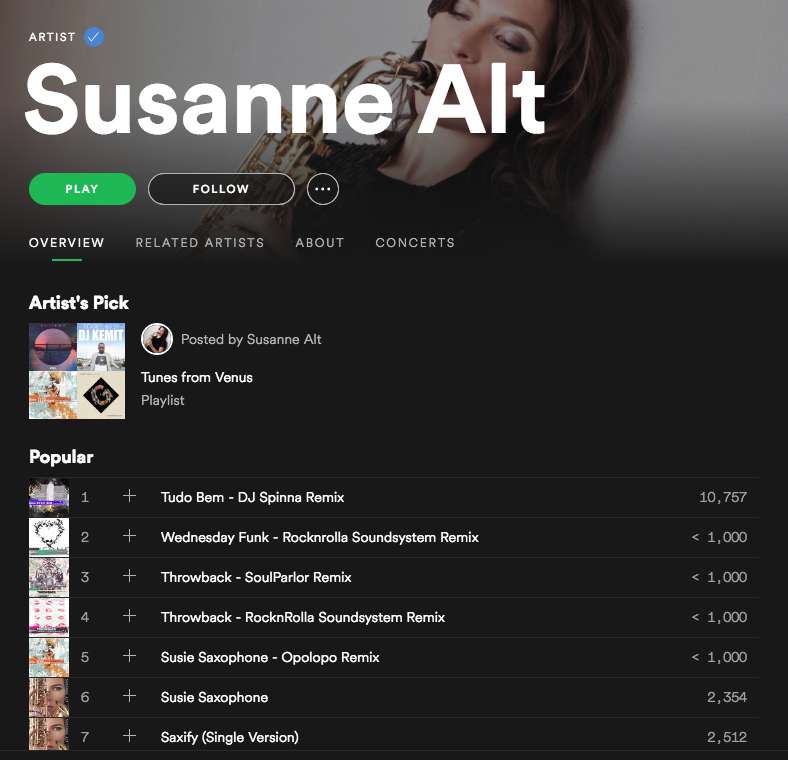The width and height of the screenshot is (788, 760).
Task: Add Saxify (Single Version) with plus icon
Action: (129, 736)
